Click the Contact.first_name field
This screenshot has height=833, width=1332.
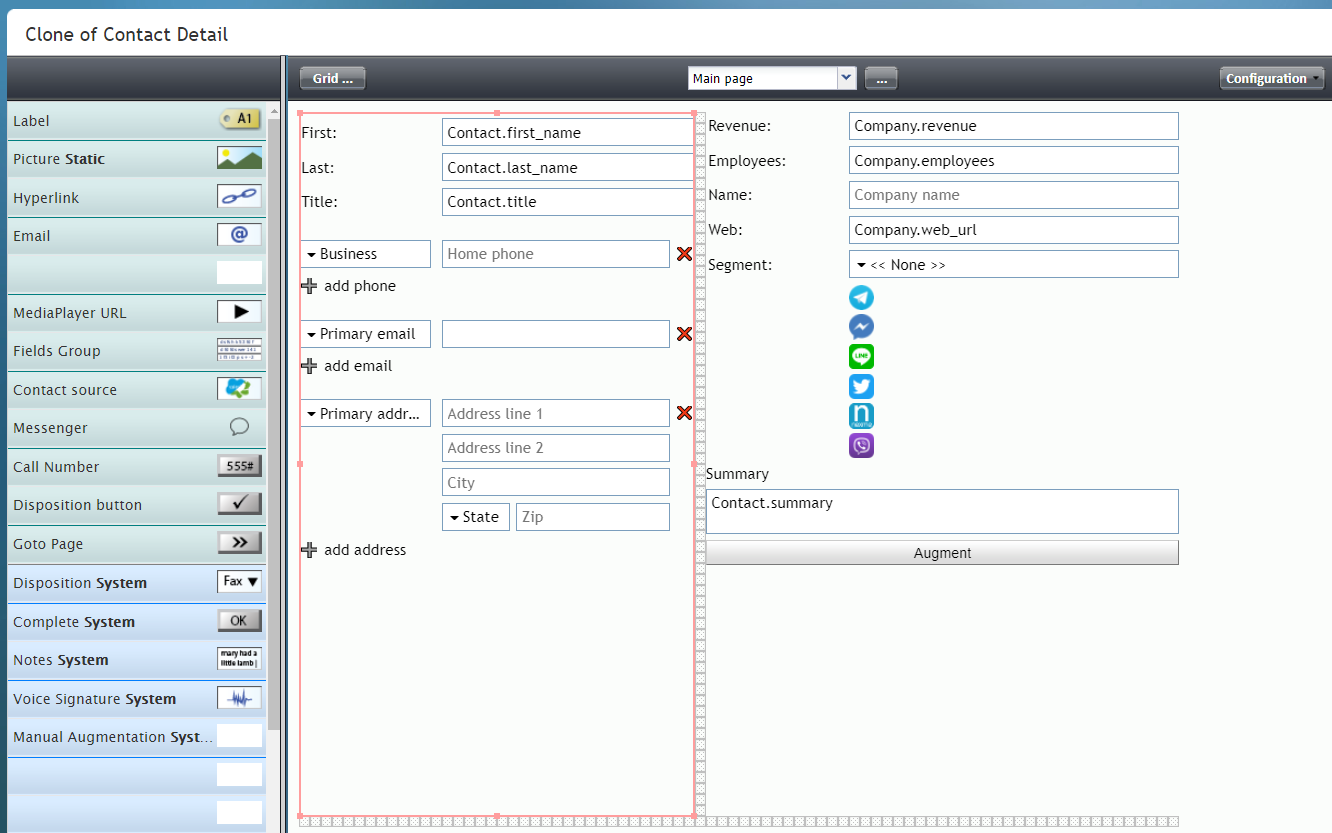(x=567, y=133)
